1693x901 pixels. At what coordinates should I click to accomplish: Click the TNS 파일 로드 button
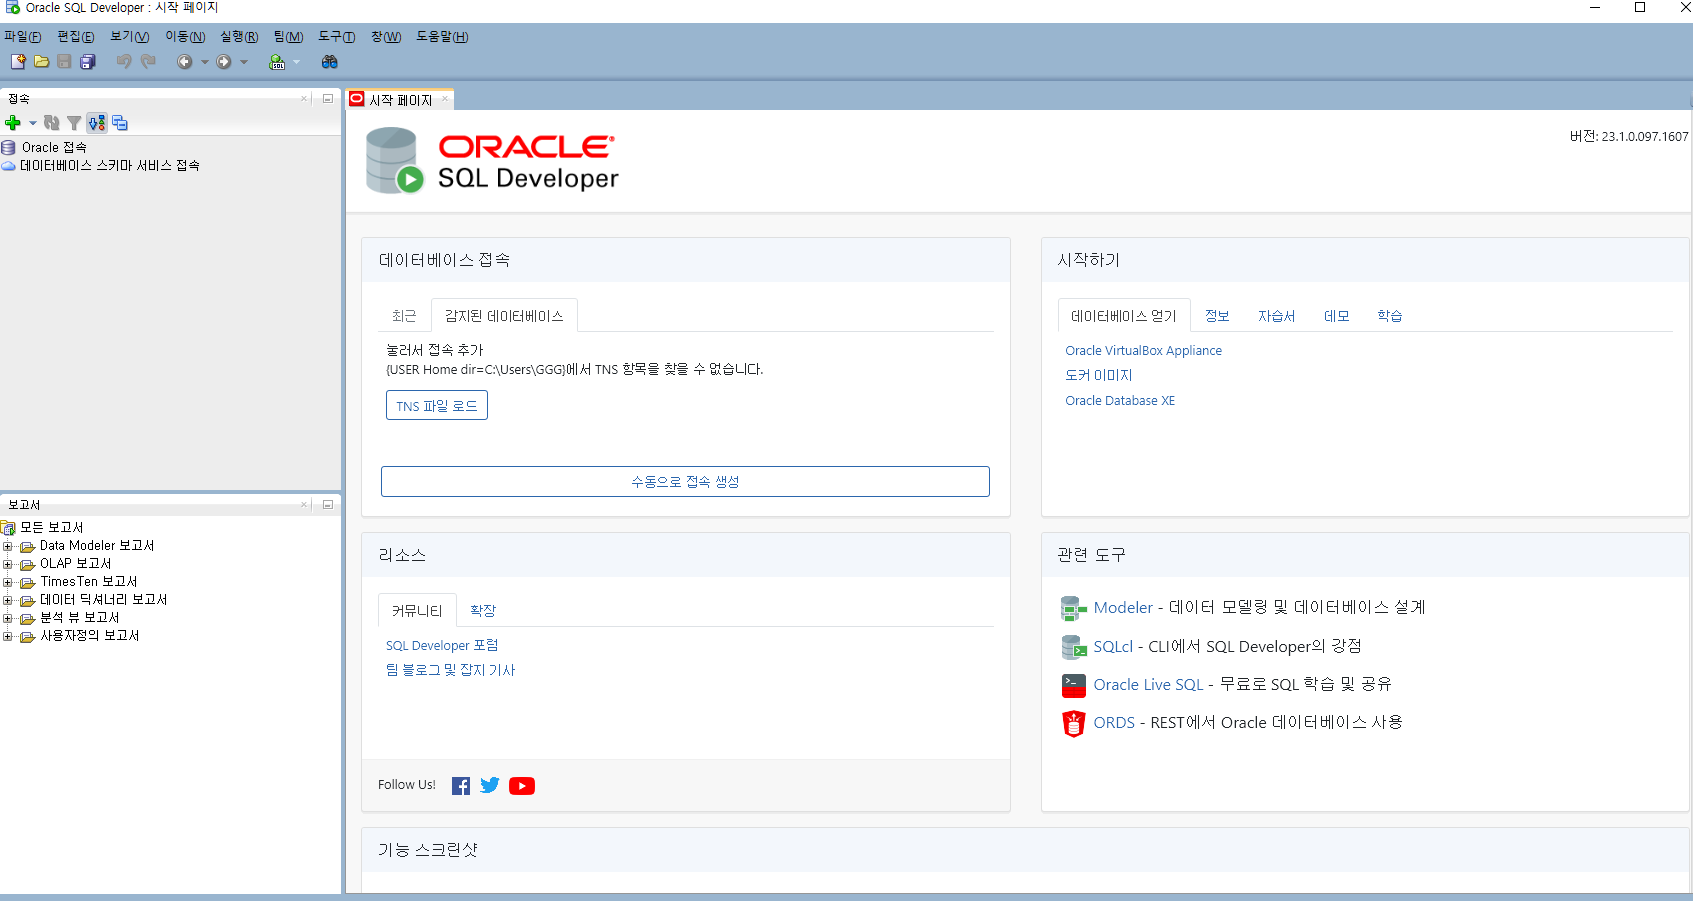(437, 406)
